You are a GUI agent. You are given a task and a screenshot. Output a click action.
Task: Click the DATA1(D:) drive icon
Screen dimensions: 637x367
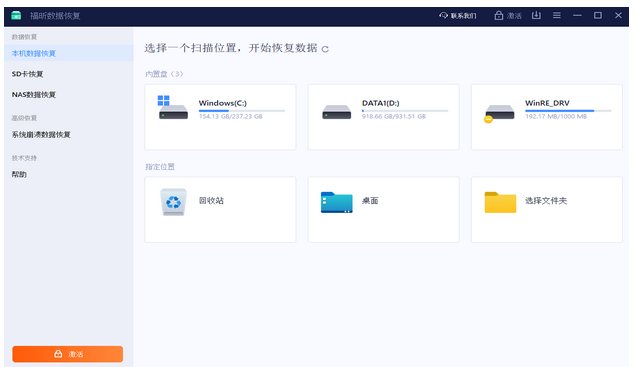(x=336, y=112)
